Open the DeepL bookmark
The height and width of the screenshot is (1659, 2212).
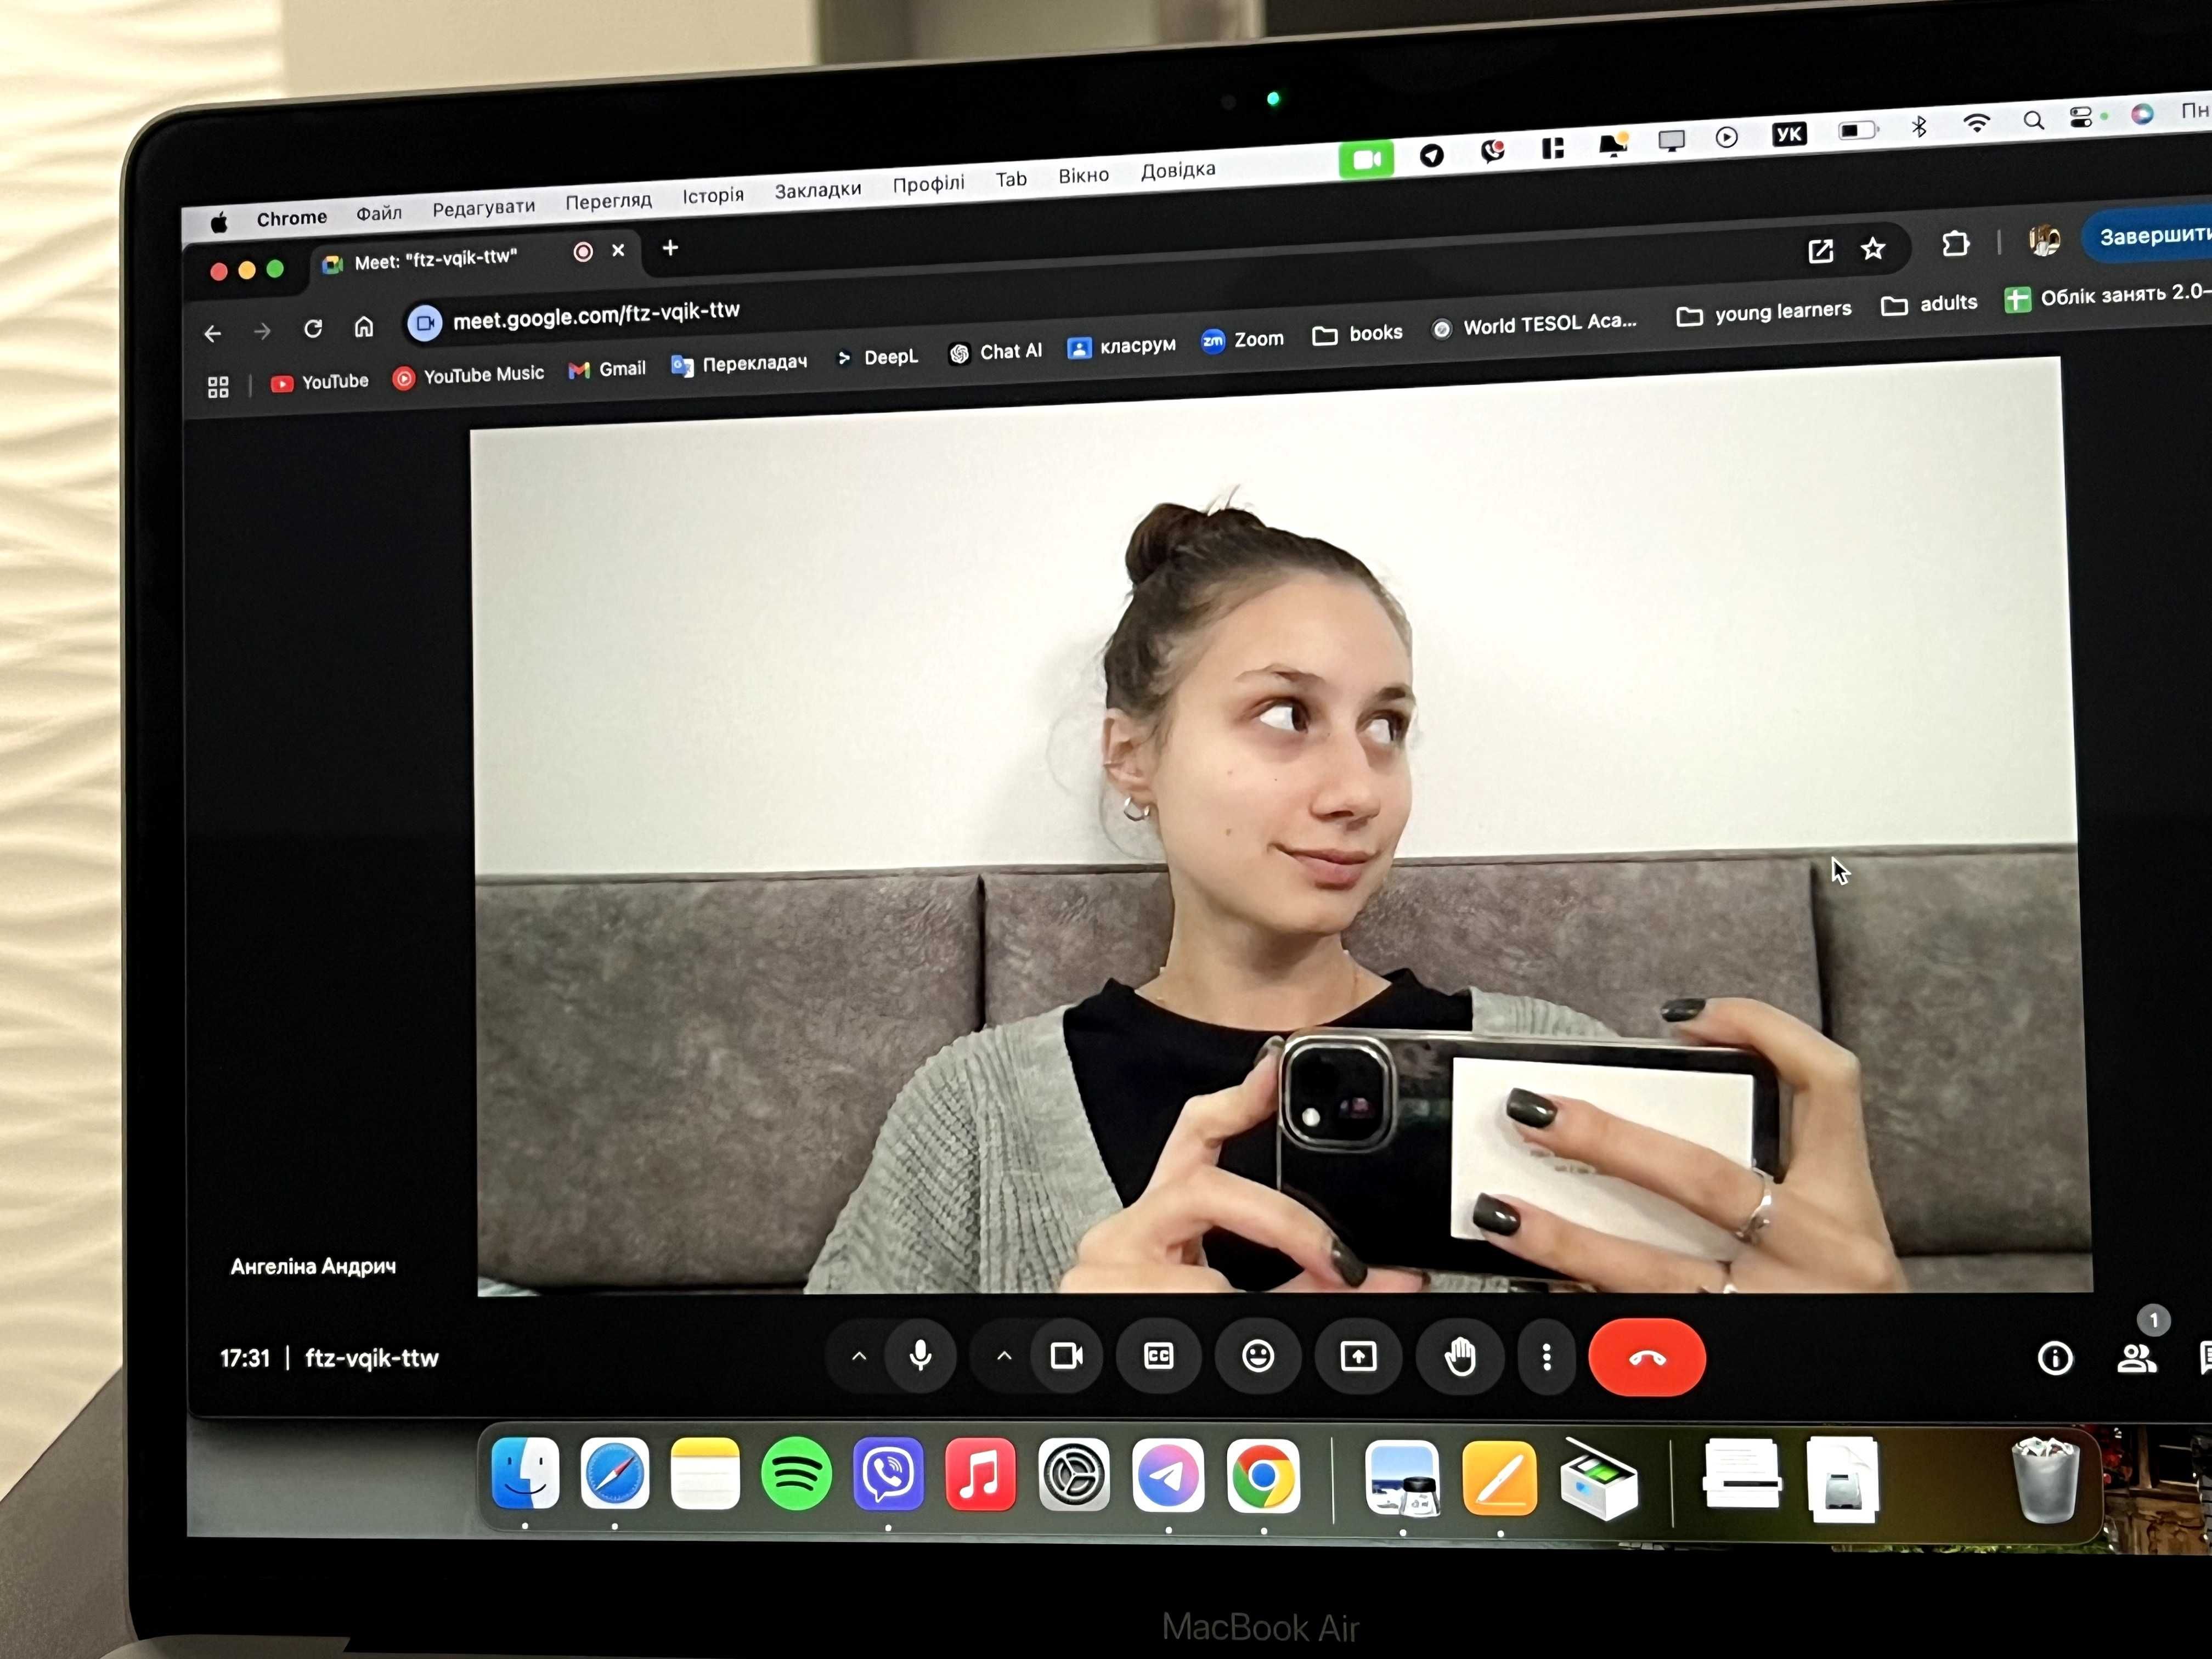tap(877, 357)
